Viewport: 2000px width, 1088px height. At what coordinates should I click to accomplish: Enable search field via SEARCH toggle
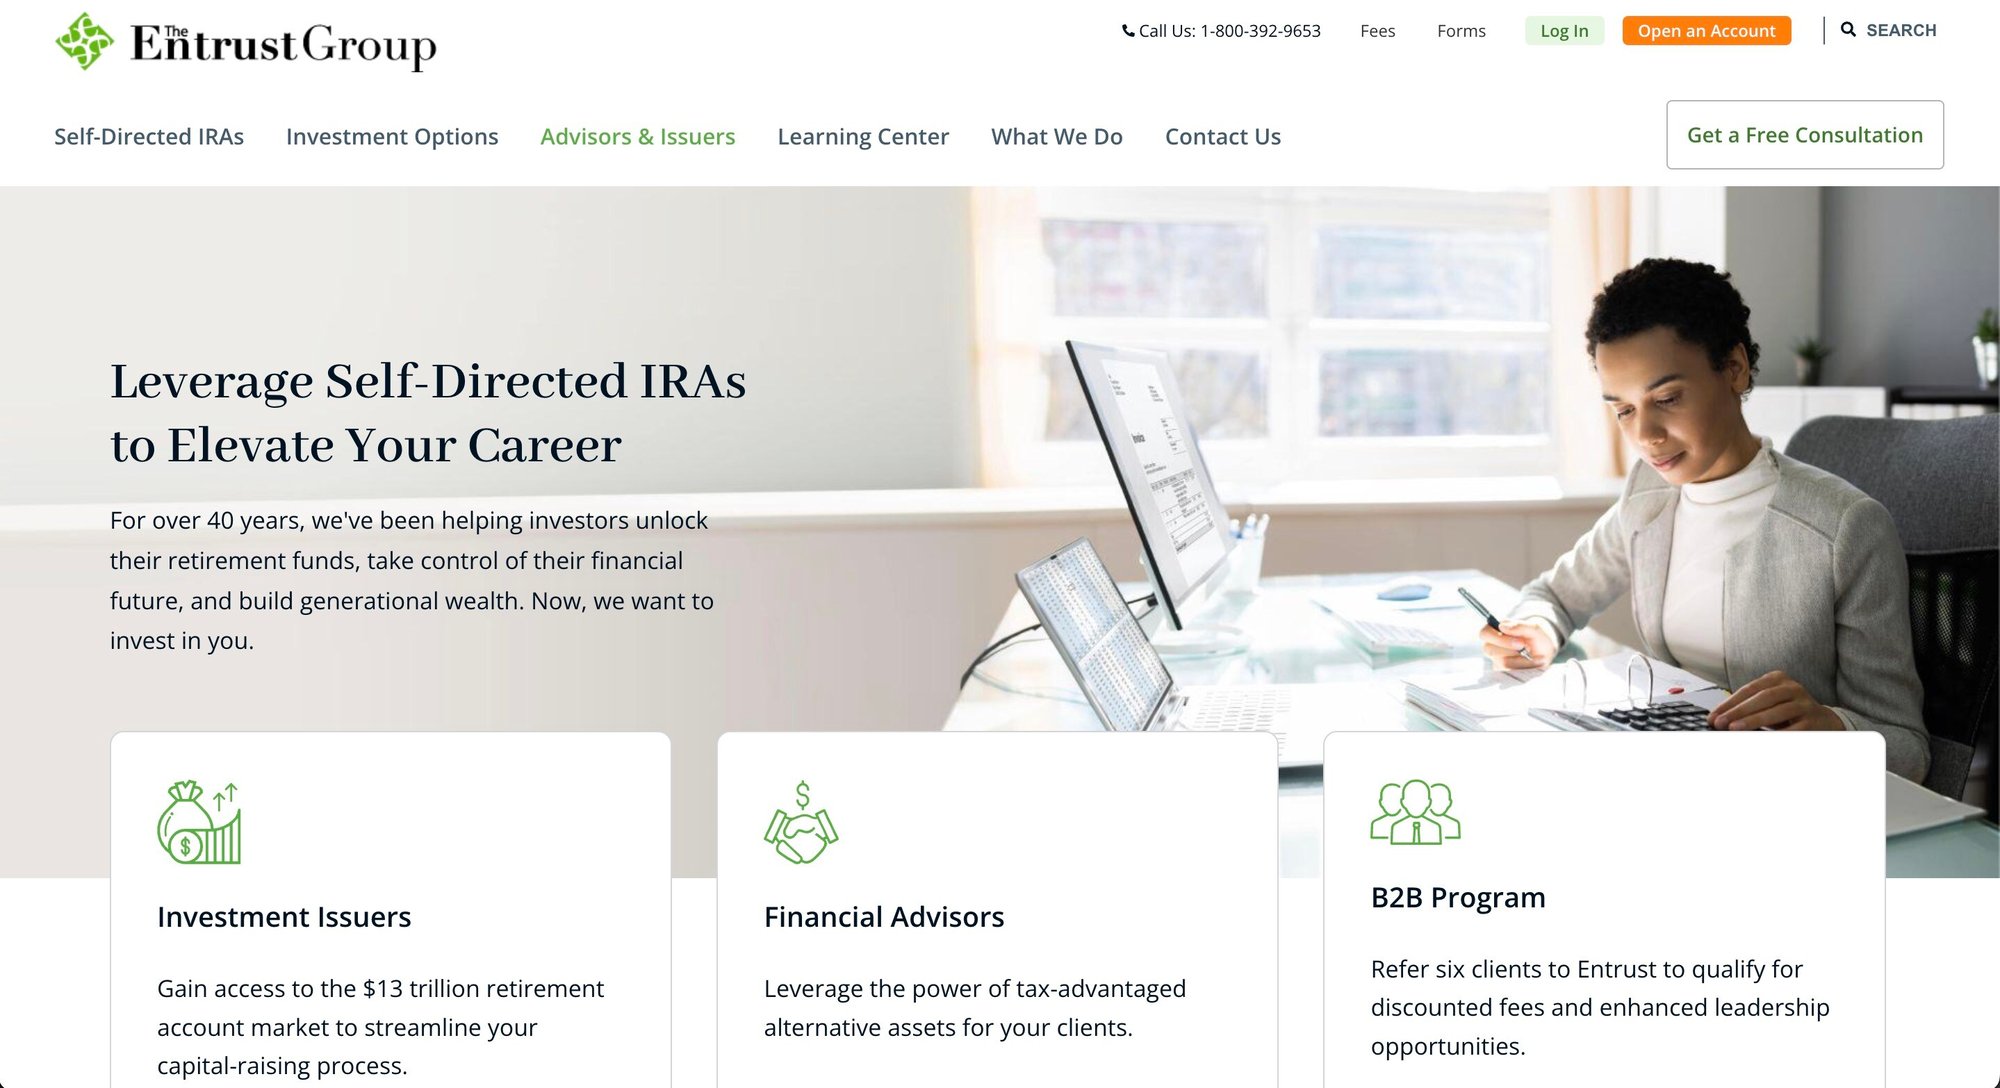point(1887,28)
